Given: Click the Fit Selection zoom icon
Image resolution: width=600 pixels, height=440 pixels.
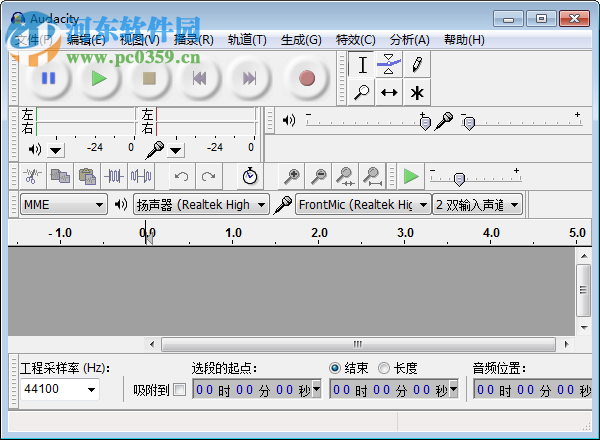Looking at the screenshot, I should click(346, 176).
